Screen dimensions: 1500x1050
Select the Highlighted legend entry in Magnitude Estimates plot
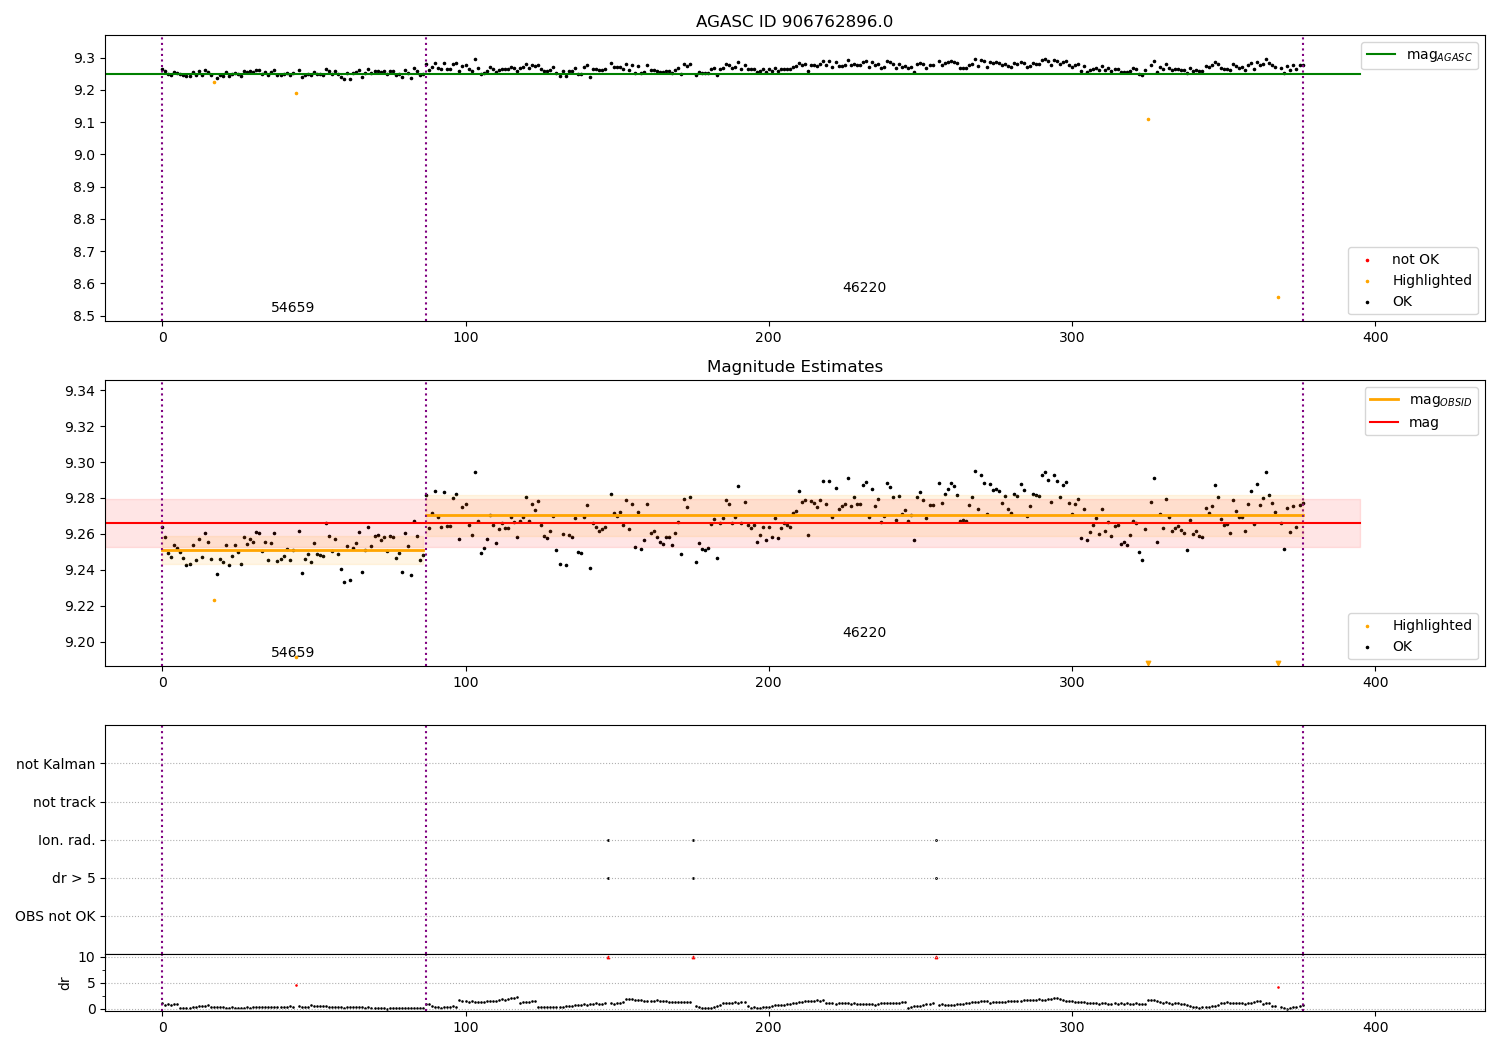point(1420,626)
